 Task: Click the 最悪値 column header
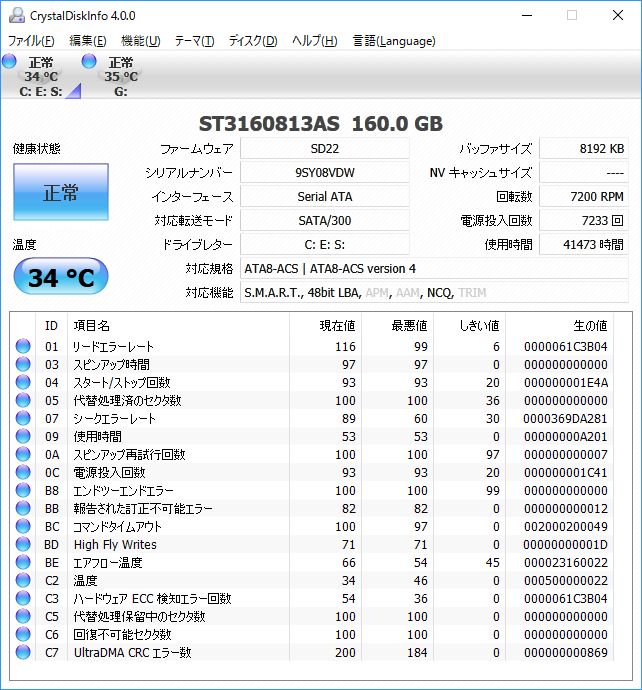click(x=398, y=326)
